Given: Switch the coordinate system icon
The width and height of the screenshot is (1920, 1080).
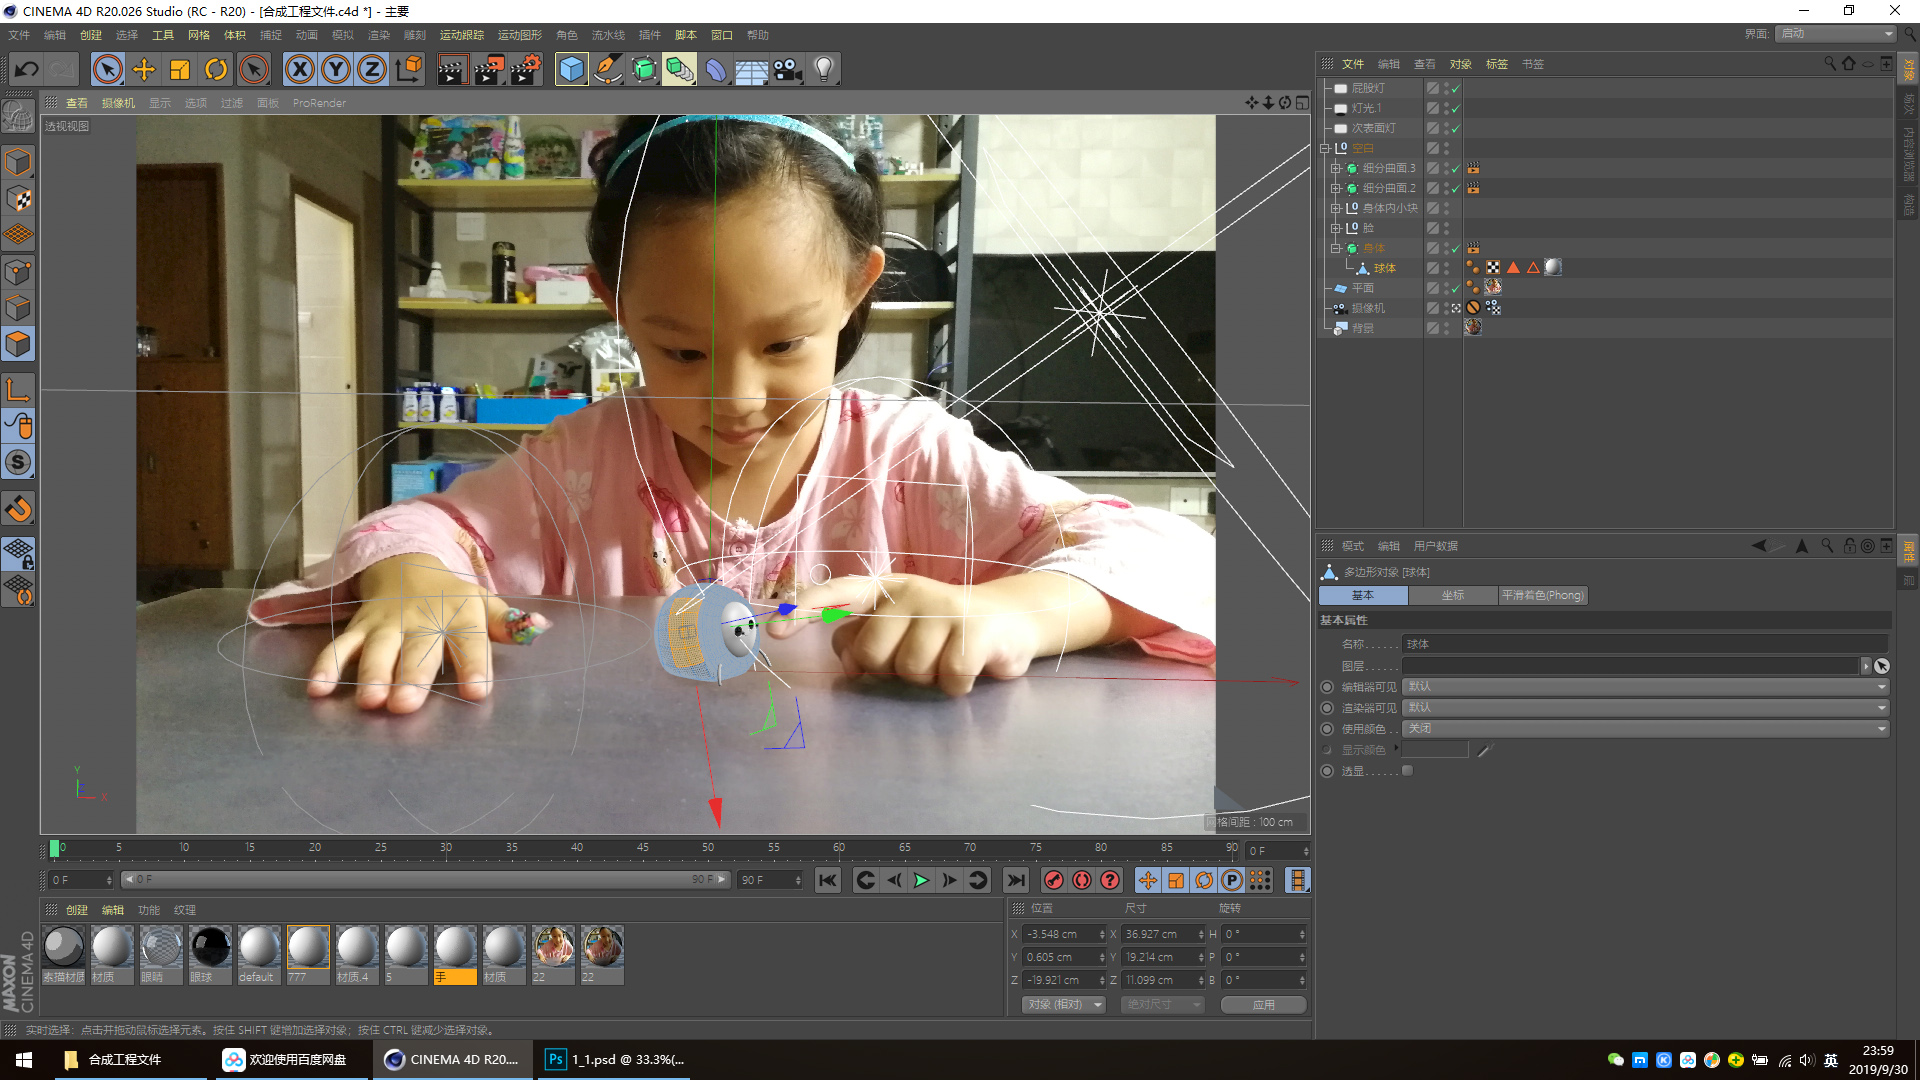Looking at the screenshot, I should point(409,69).
